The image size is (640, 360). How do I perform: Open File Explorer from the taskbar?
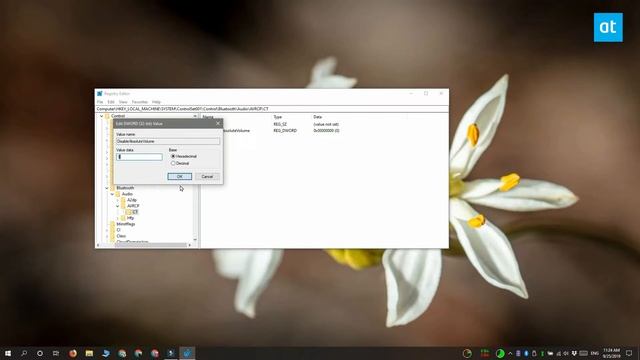point(89,353)
